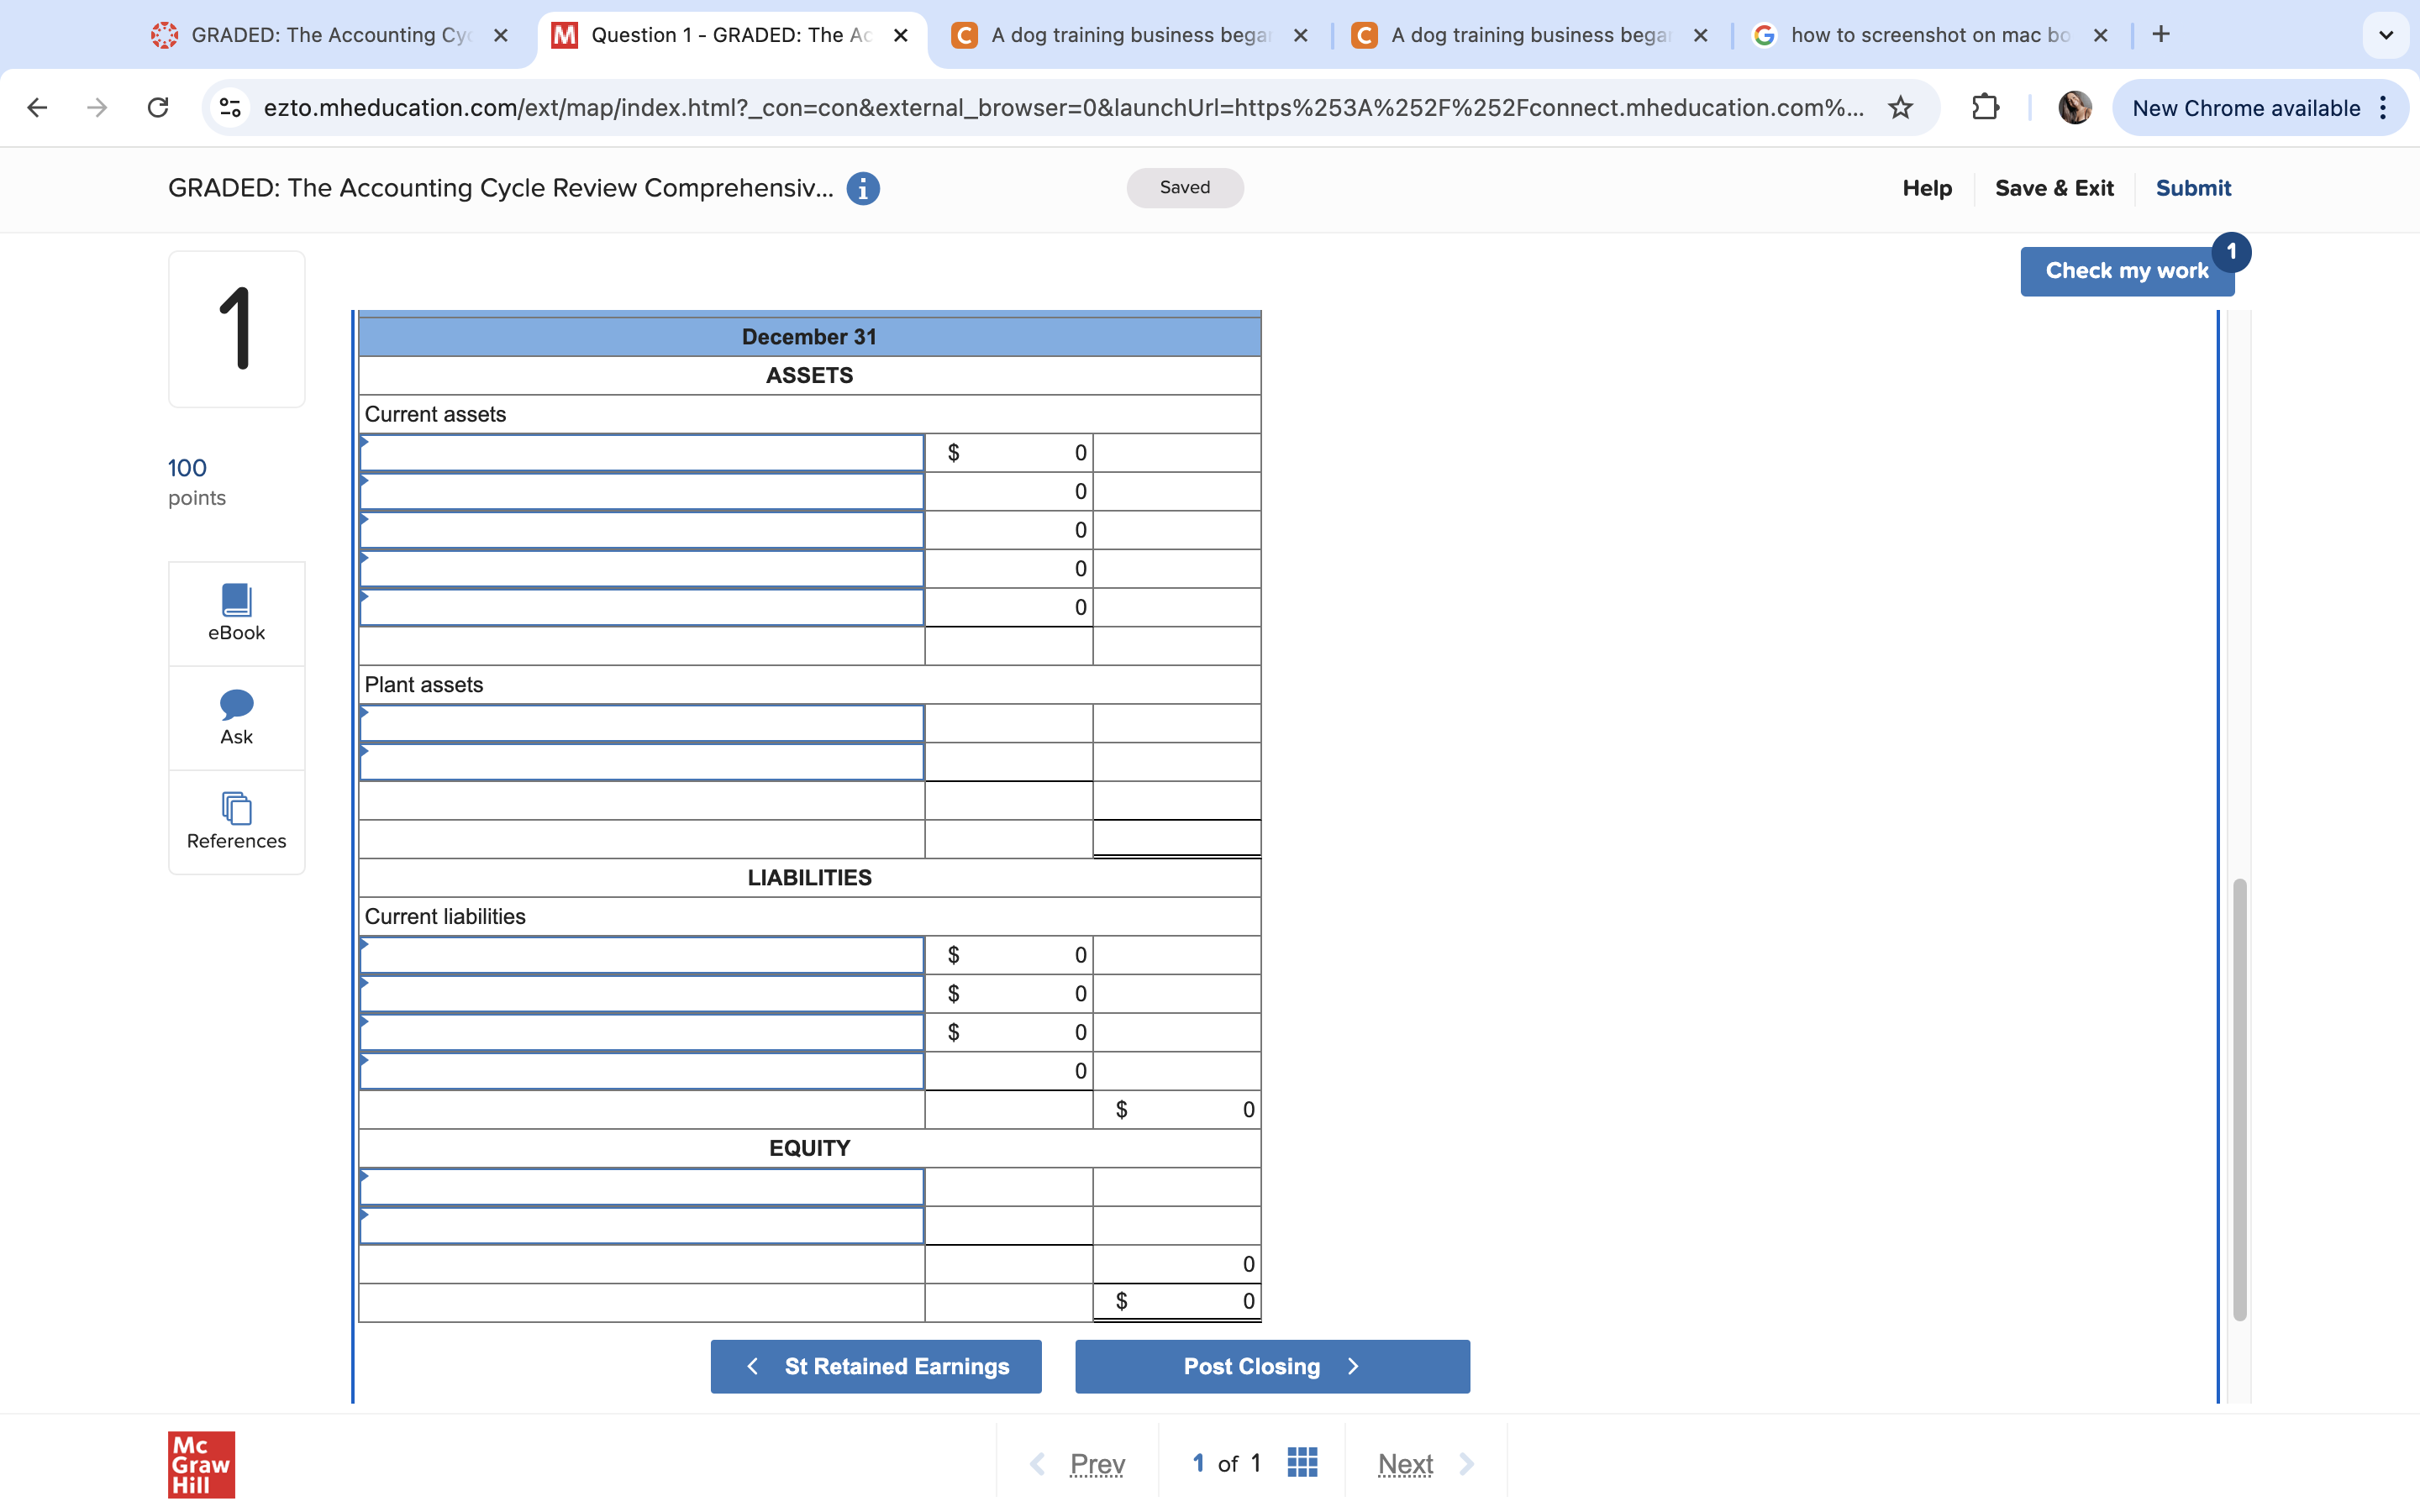2420x1512 pixels.
Task: Open first Plant assets account dropdown
Action: 641,724
